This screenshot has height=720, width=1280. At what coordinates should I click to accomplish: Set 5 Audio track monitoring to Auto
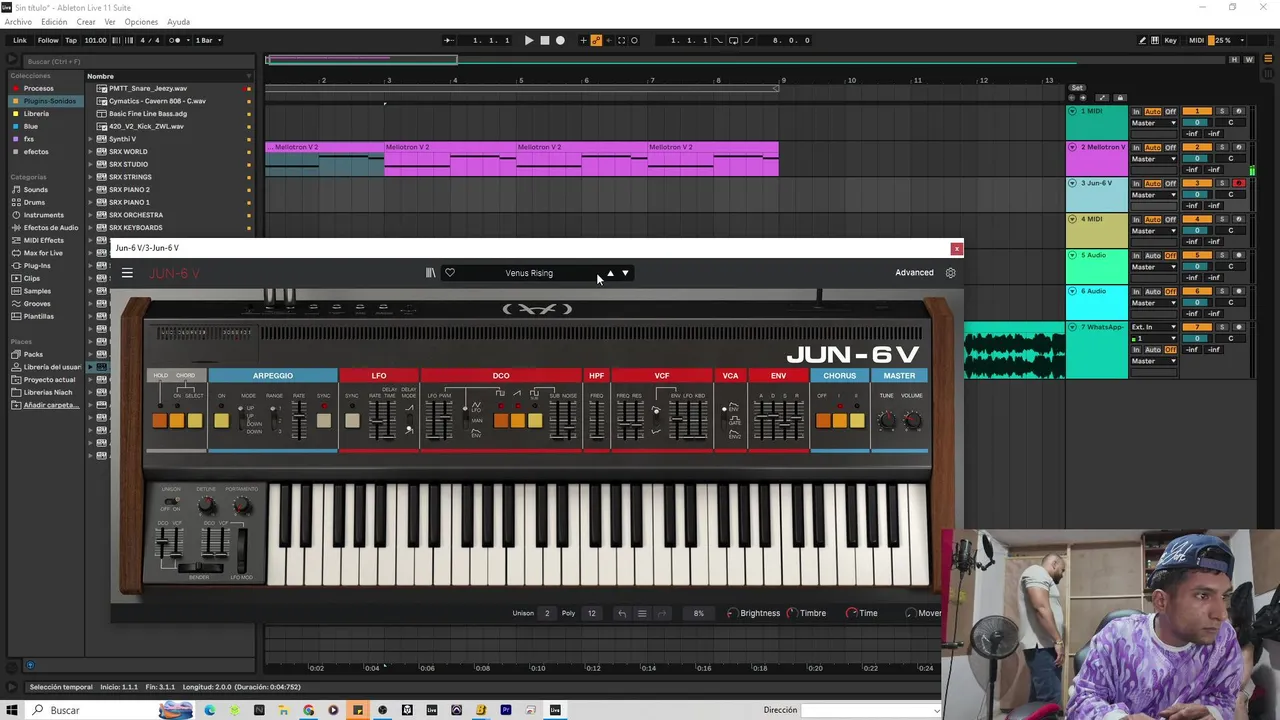point(1153,255)
